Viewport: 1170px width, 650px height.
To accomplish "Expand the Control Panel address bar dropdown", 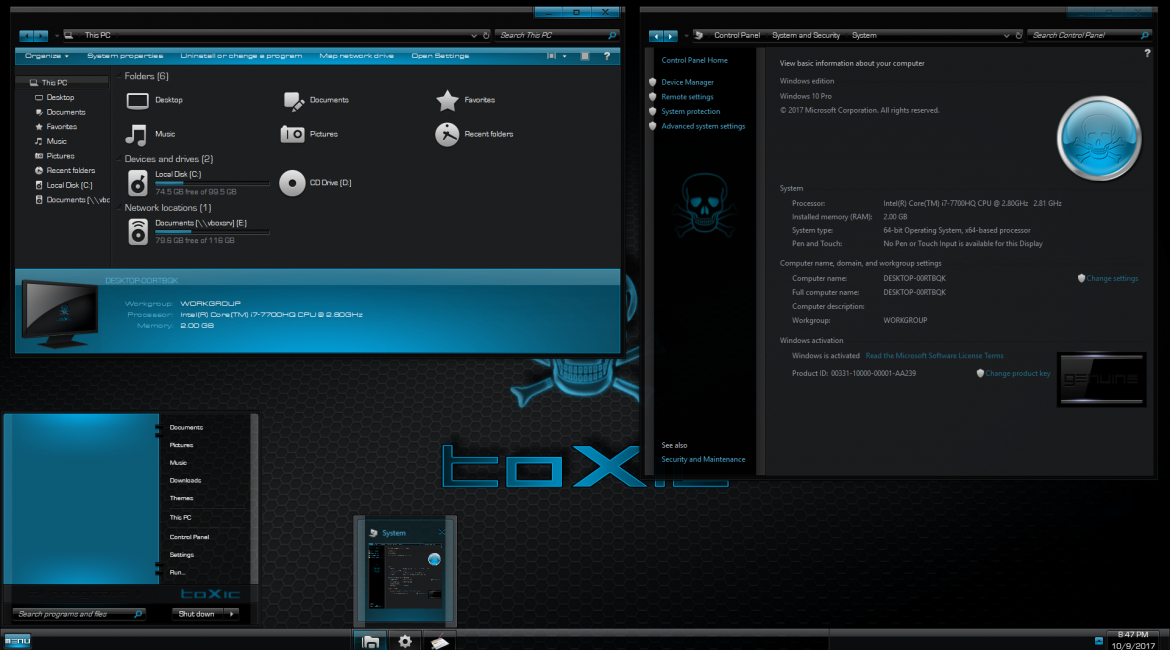I will pos(1006,35).
